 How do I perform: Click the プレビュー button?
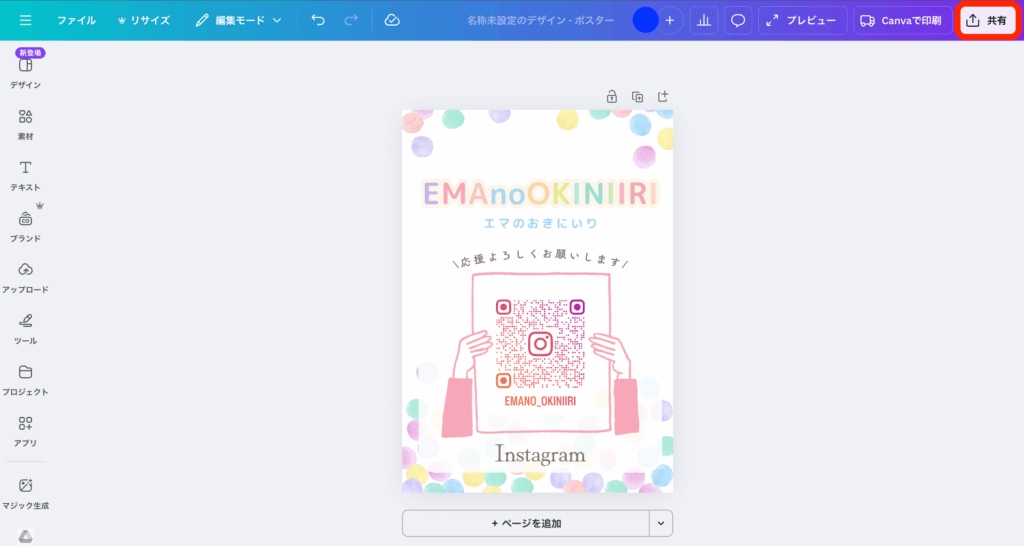click(x=803, y=20)
